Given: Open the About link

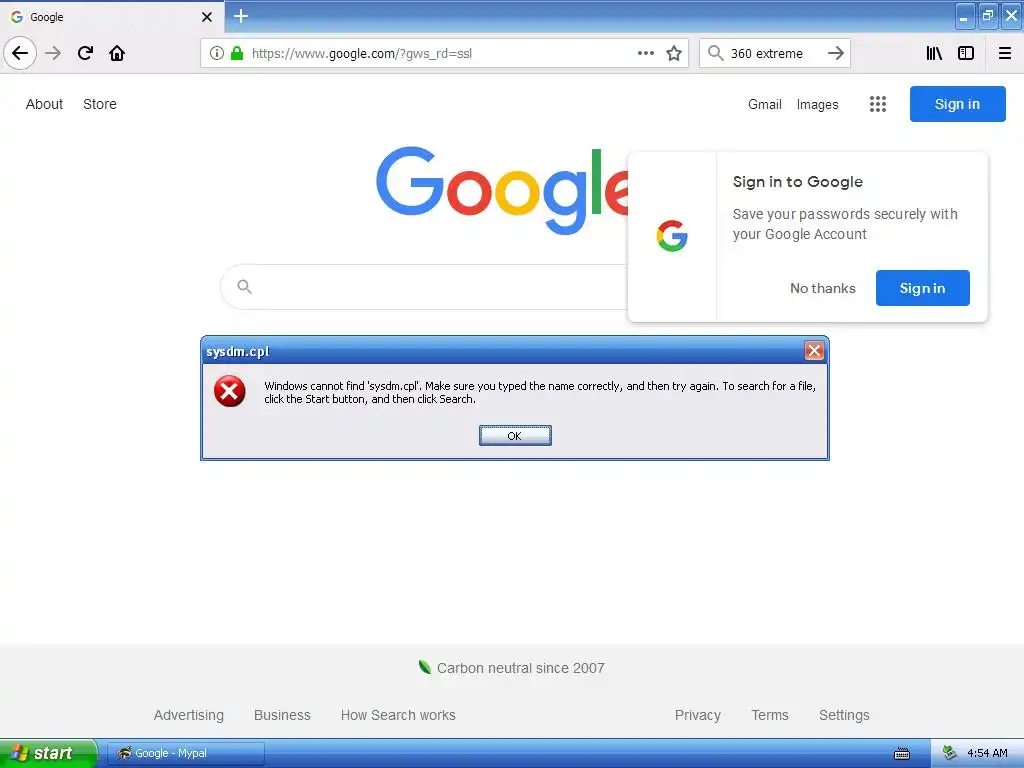Looking at the screenshot, I should pyautogui.click(x=44, y=104).
